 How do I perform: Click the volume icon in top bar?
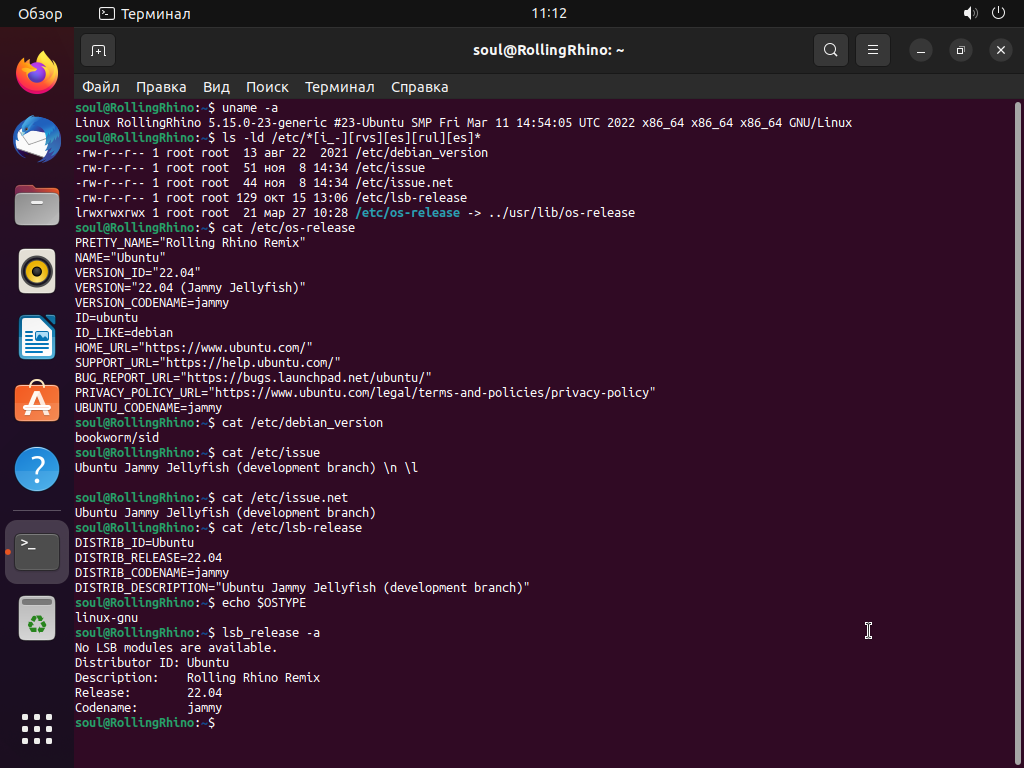click(970, 13)
